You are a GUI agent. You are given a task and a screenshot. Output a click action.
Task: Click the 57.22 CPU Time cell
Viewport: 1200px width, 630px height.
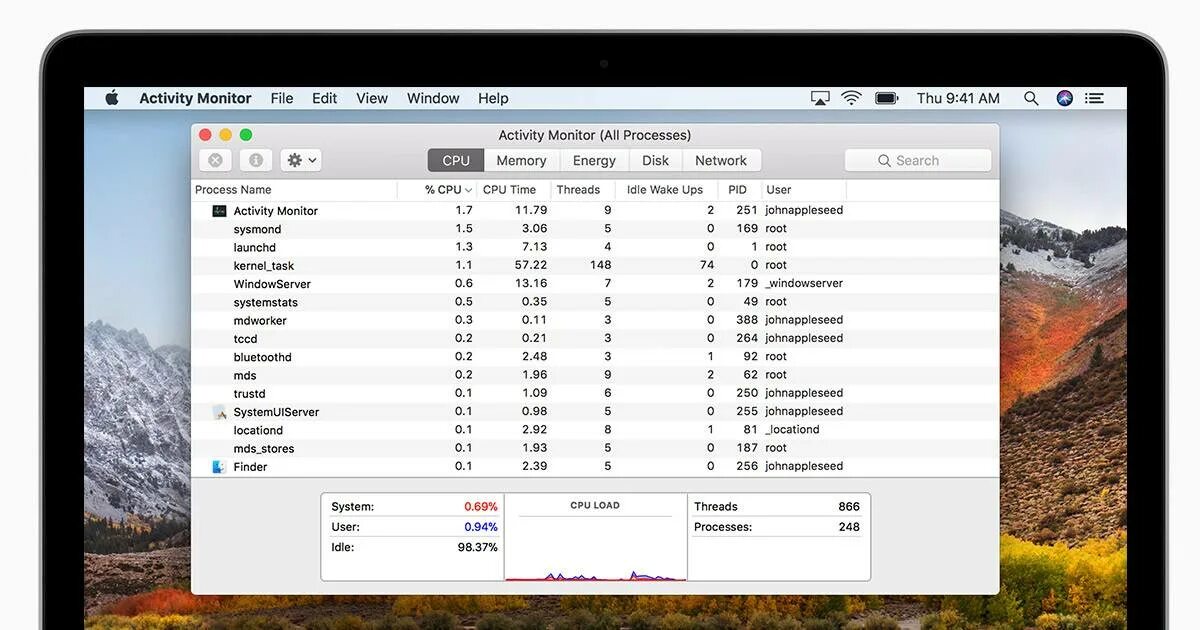coord(530,265)
